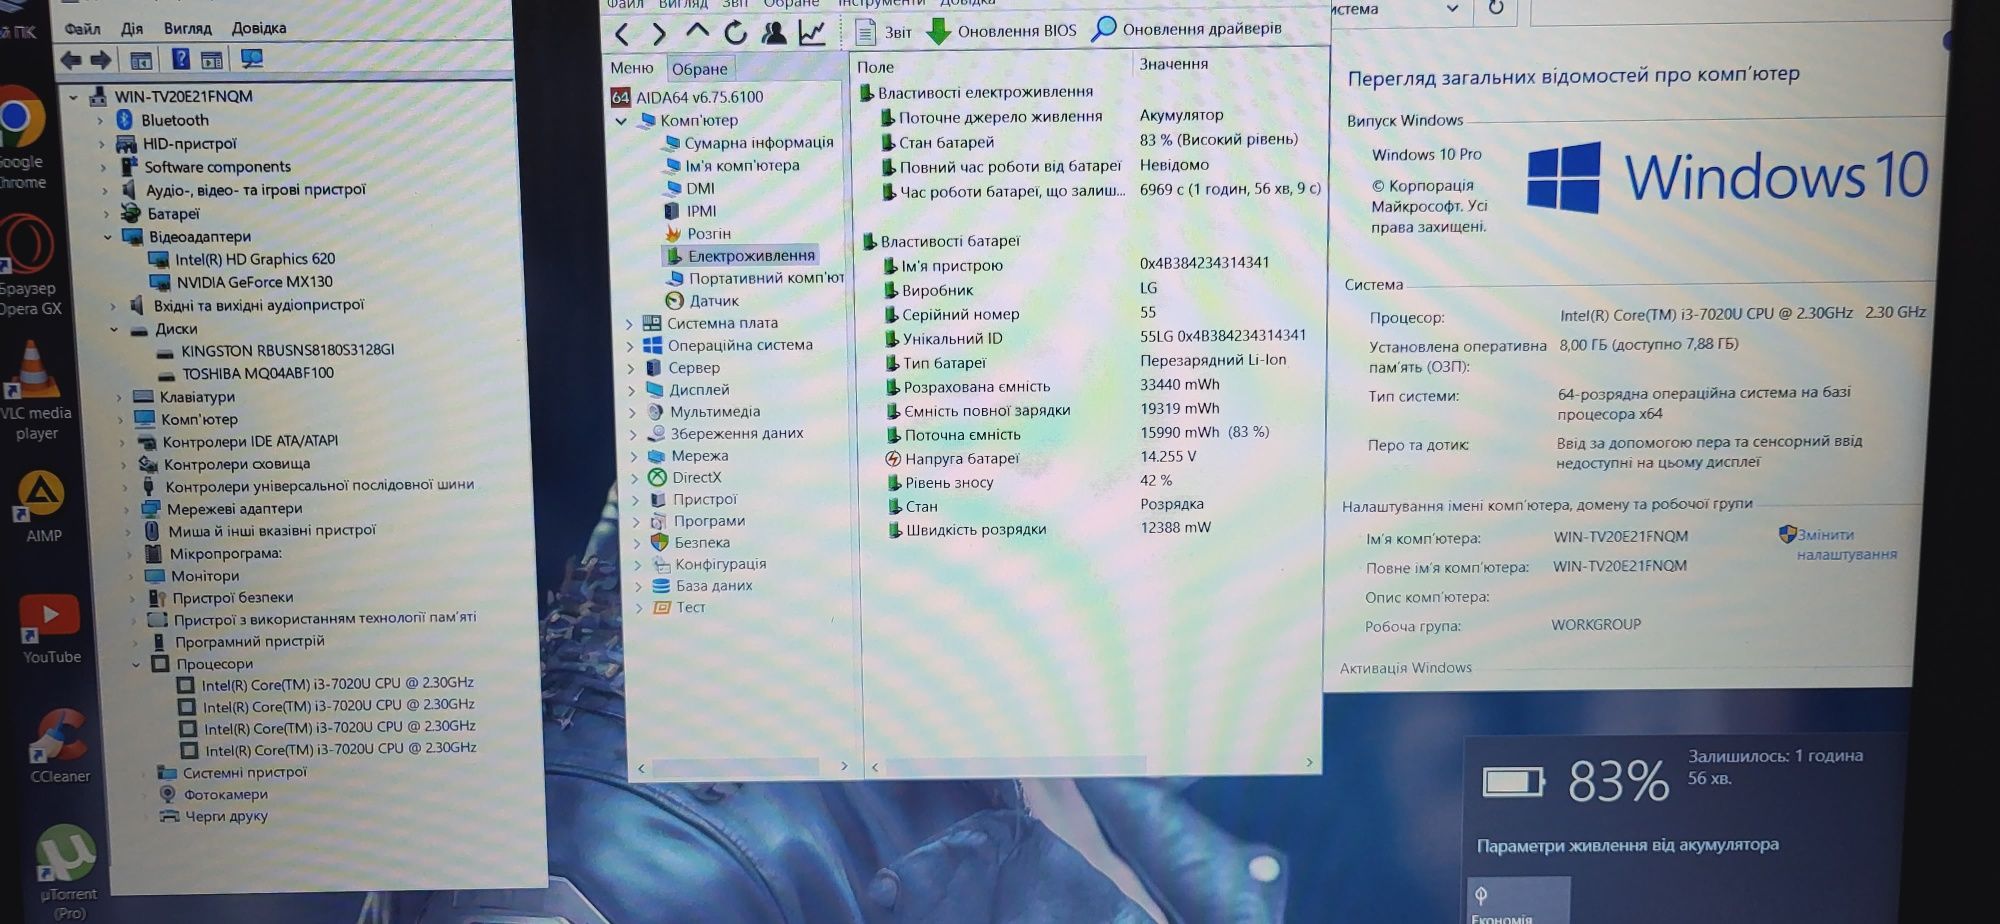Collapse the Процесори node in Device Manager
The width and height of the screenshot is (2000, 924).
[136, 665]
